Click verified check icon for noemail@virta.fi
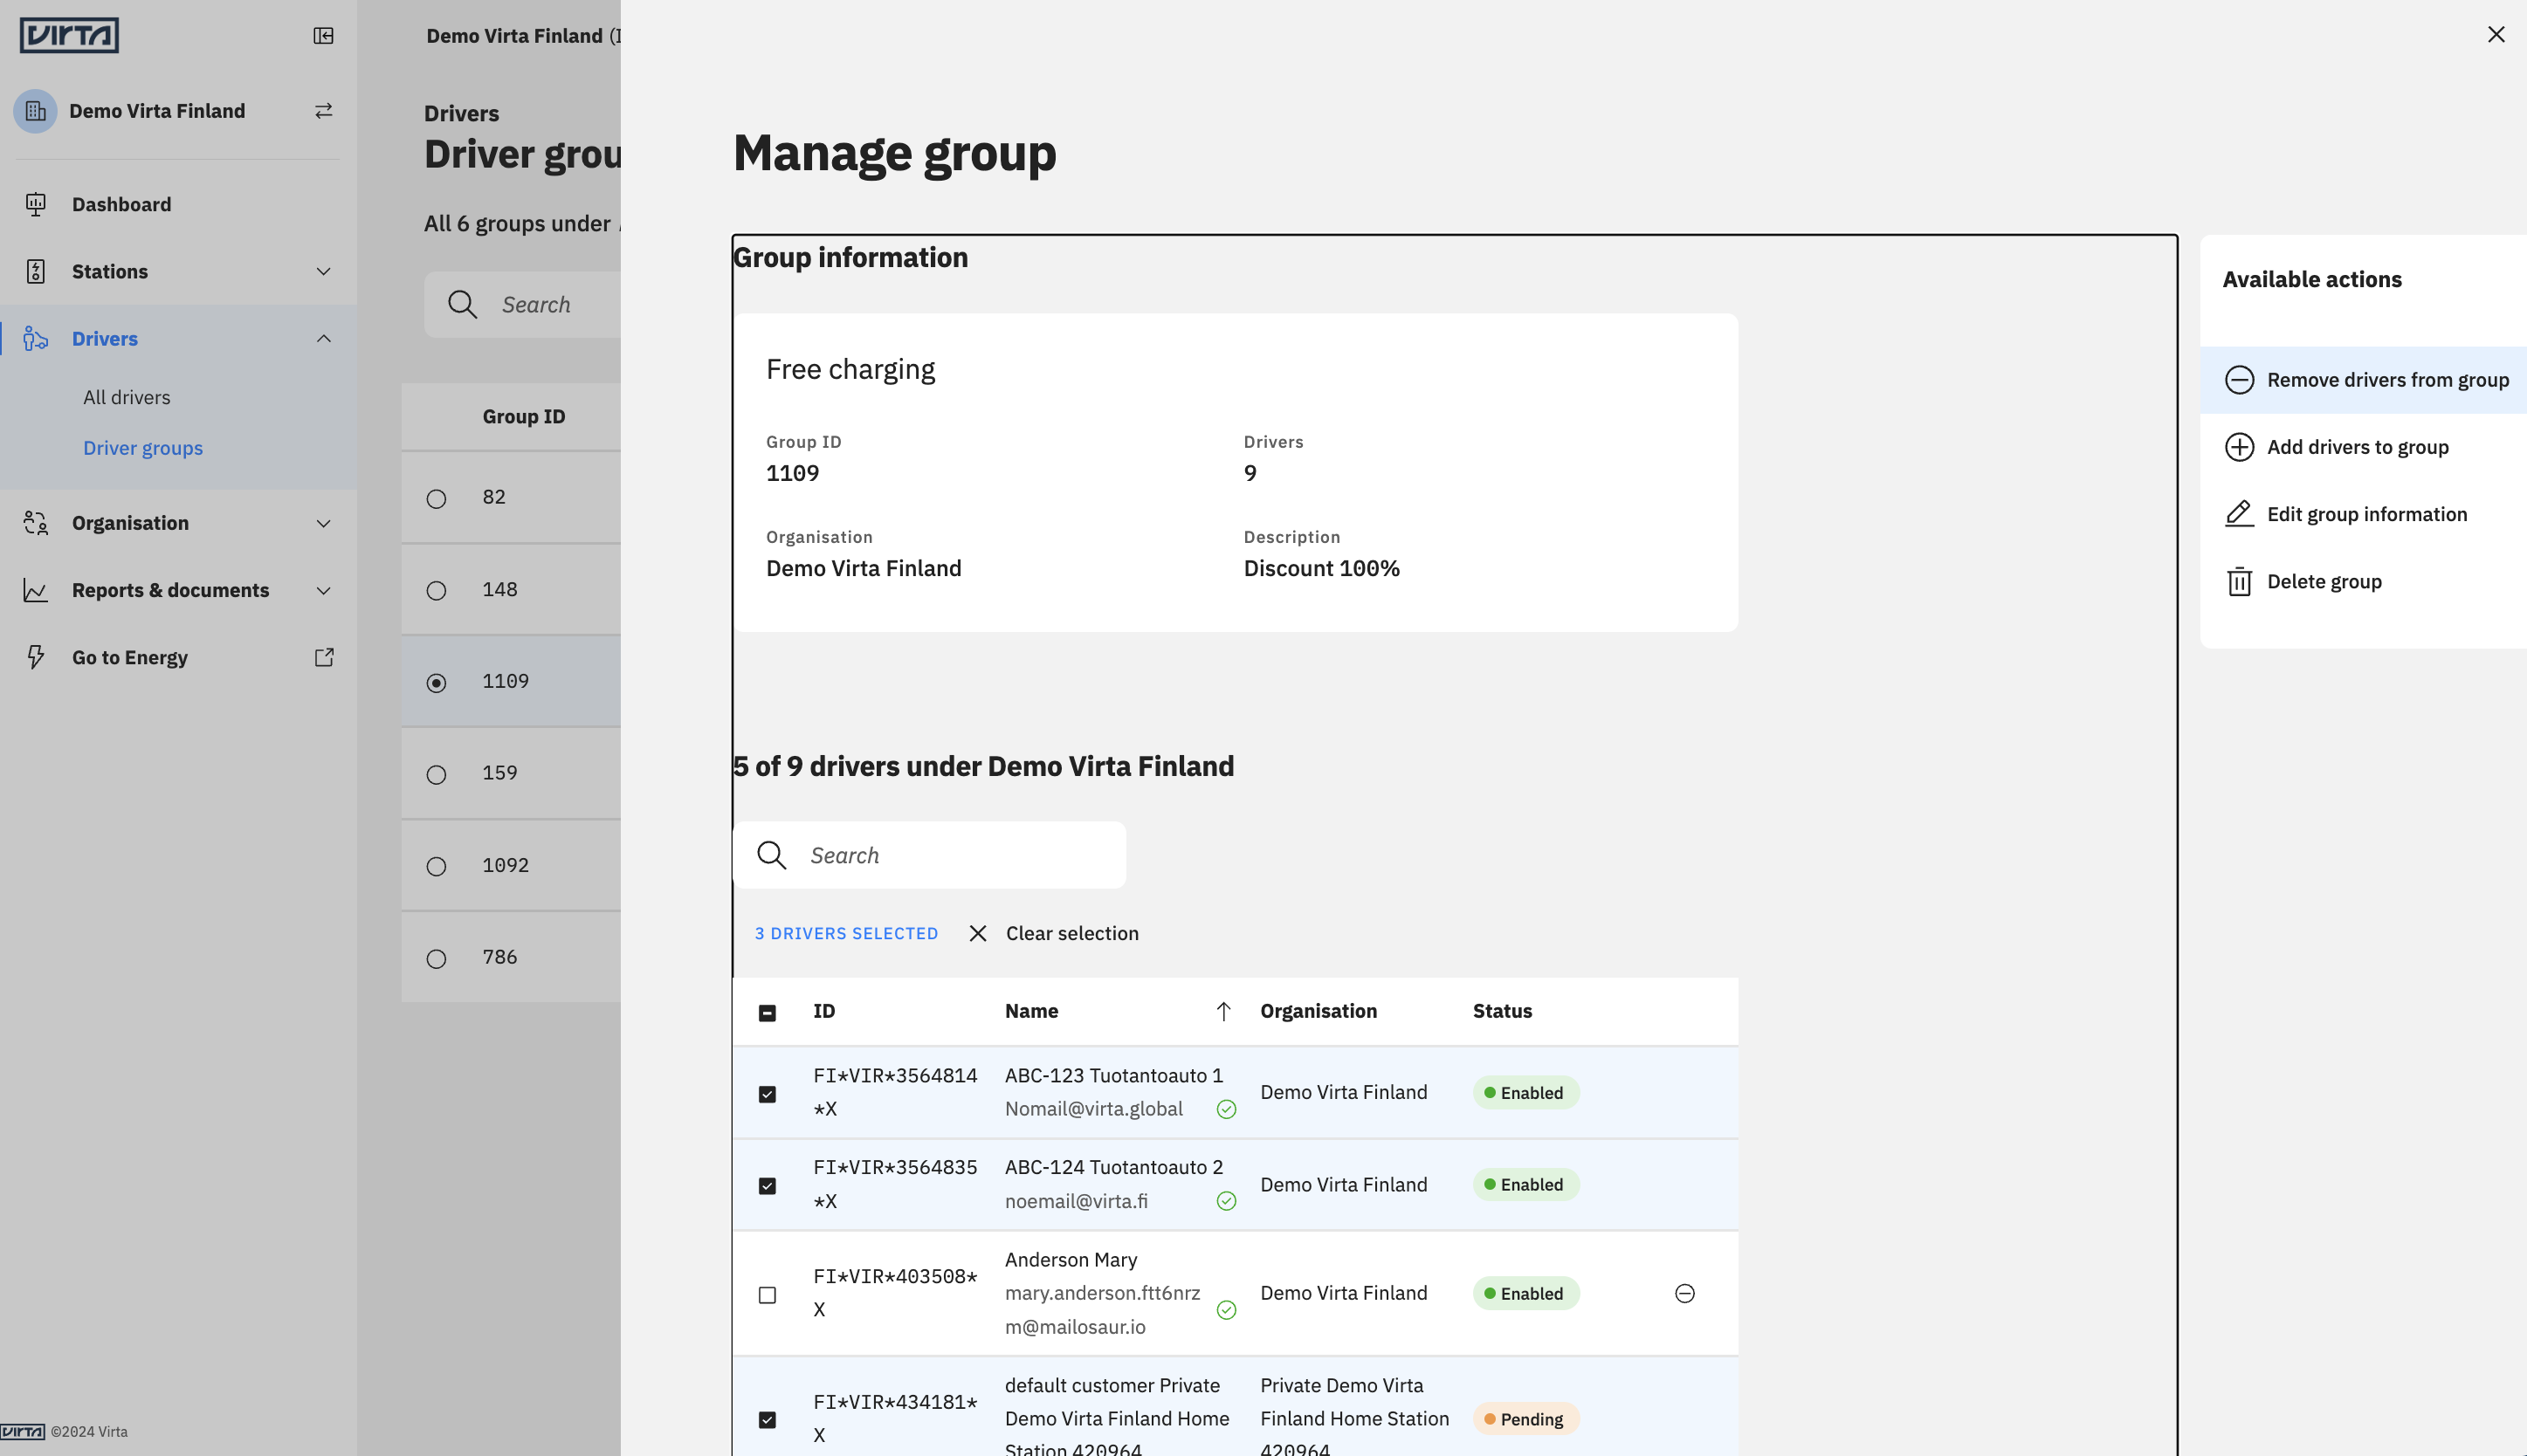Image resolution: width=2527 pixels, height=1456 pixels. pos(1226,1201)
